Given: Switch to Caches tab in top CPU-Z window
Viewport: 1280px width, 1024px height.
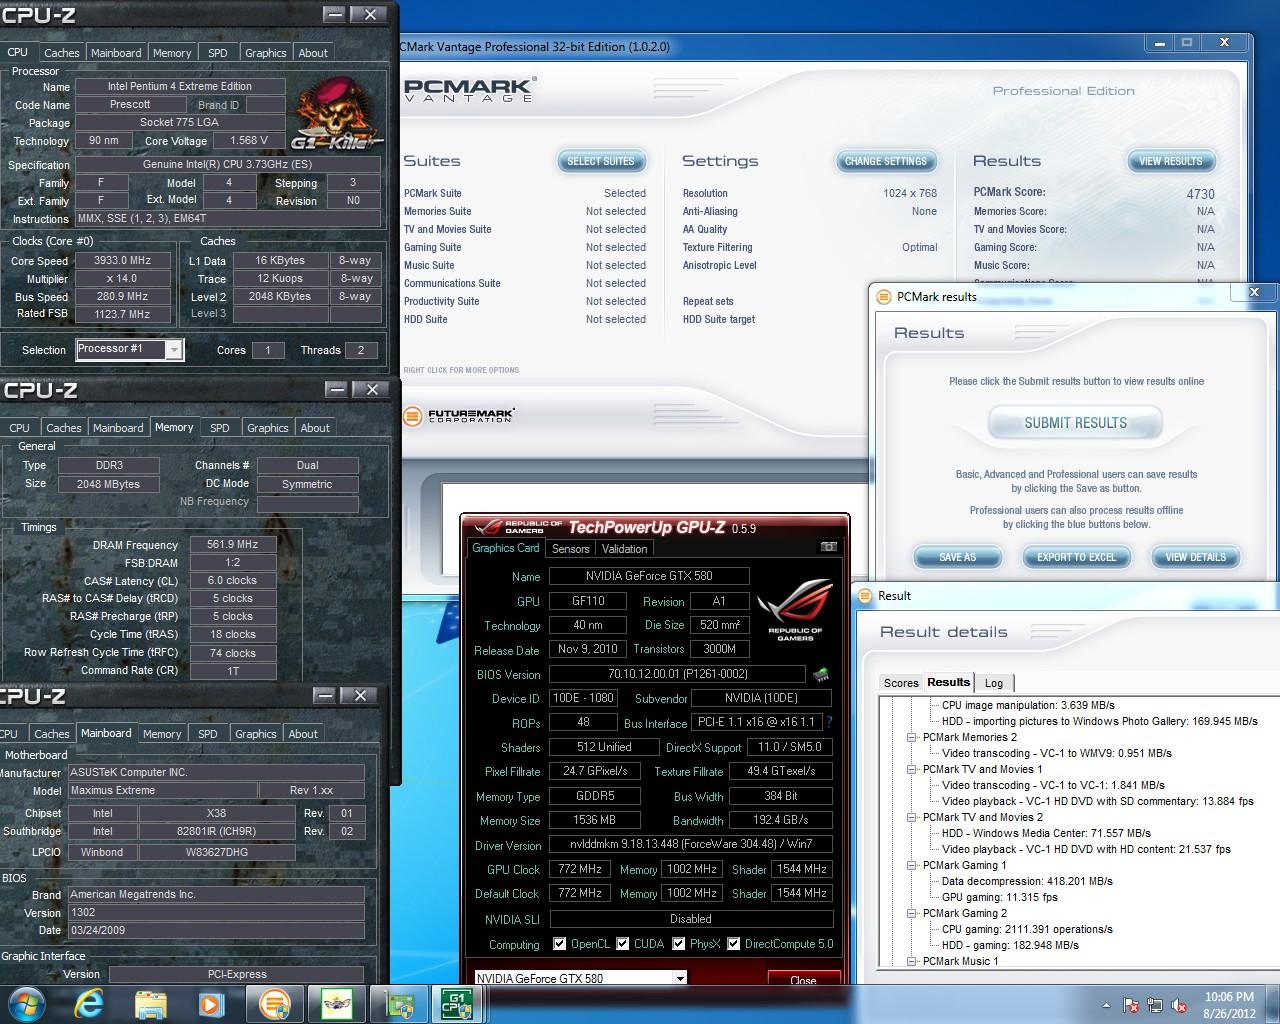Looking at the screenshot, I should click(x=61, y=53).
